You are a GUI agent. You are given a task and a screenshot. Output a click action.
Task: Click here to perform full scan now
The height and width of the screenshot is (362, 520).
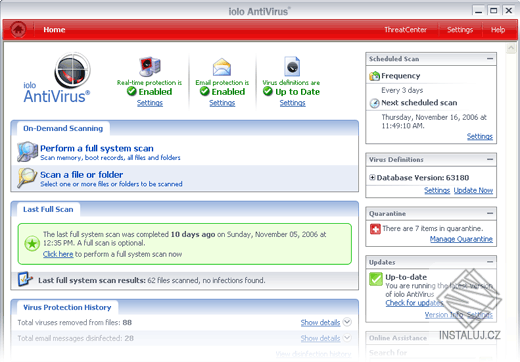(x=58, y=254)
